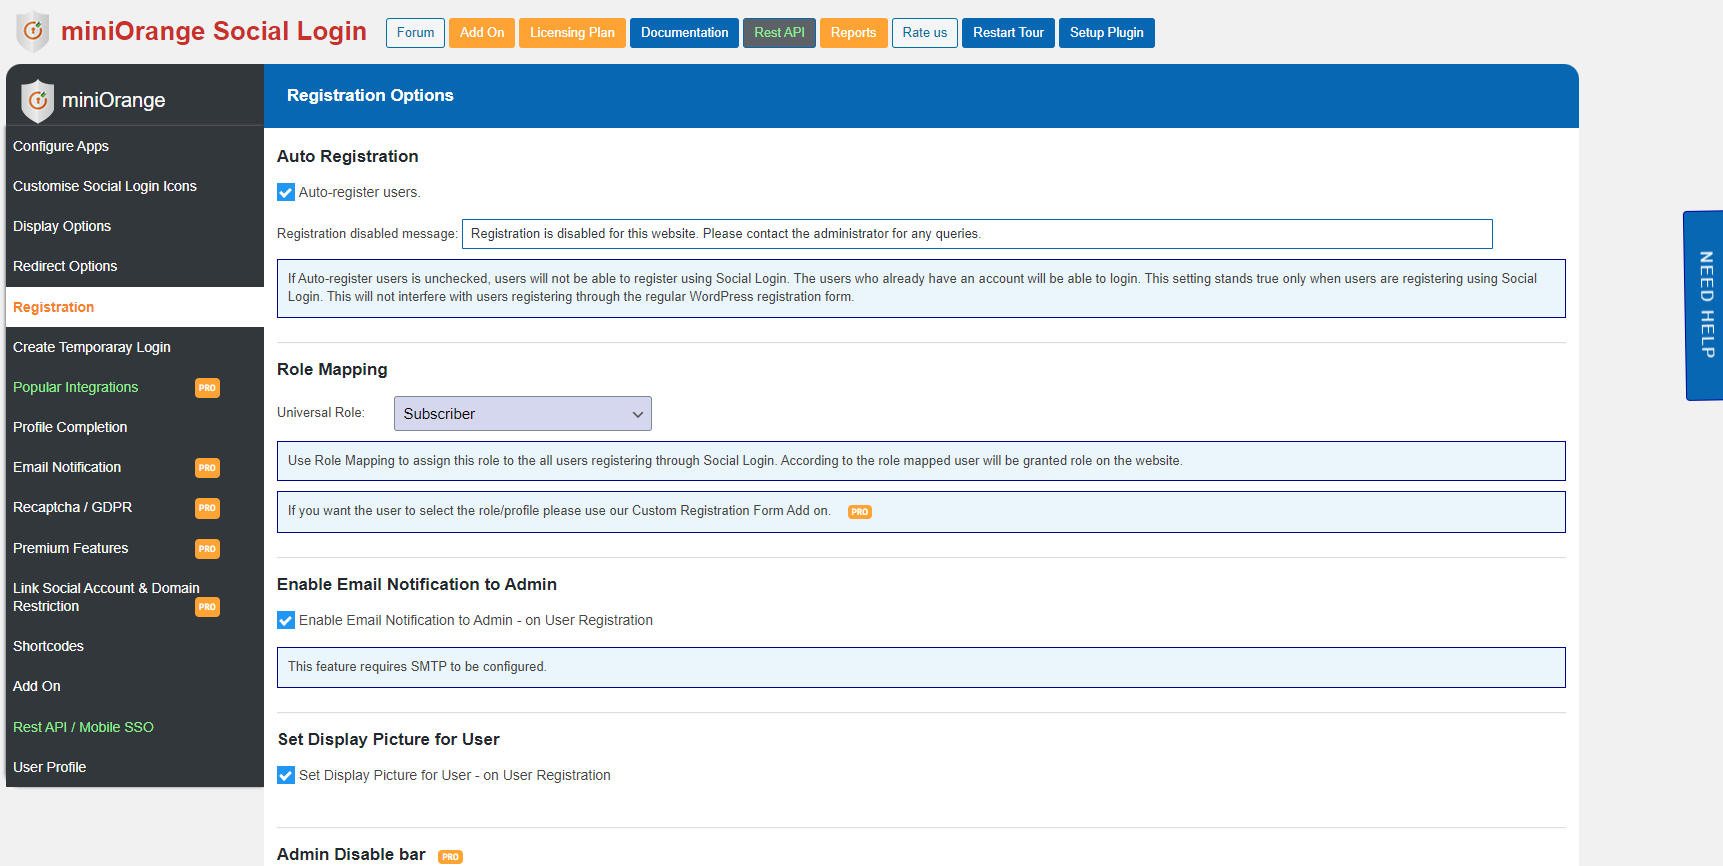Click 'This feature requires SMTP' notice
The height and width of the screenshot is (866, 1723).
[x=921, y=667]
